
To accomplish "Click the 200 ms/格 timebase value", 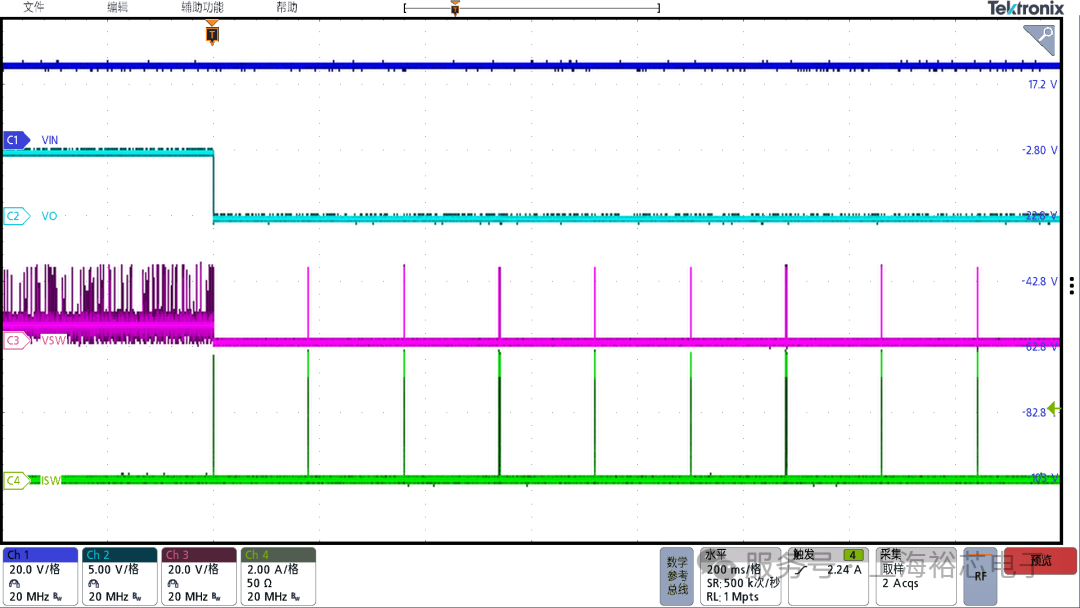I will [734, 570].
